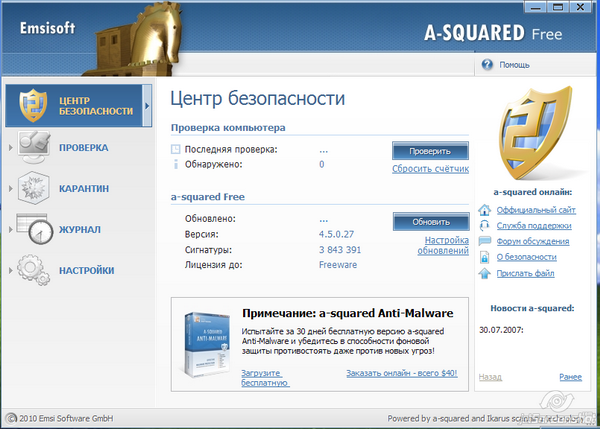
Task: Click 2010 Emsi Software GmbH copyright text
Action: pos(66,418)
